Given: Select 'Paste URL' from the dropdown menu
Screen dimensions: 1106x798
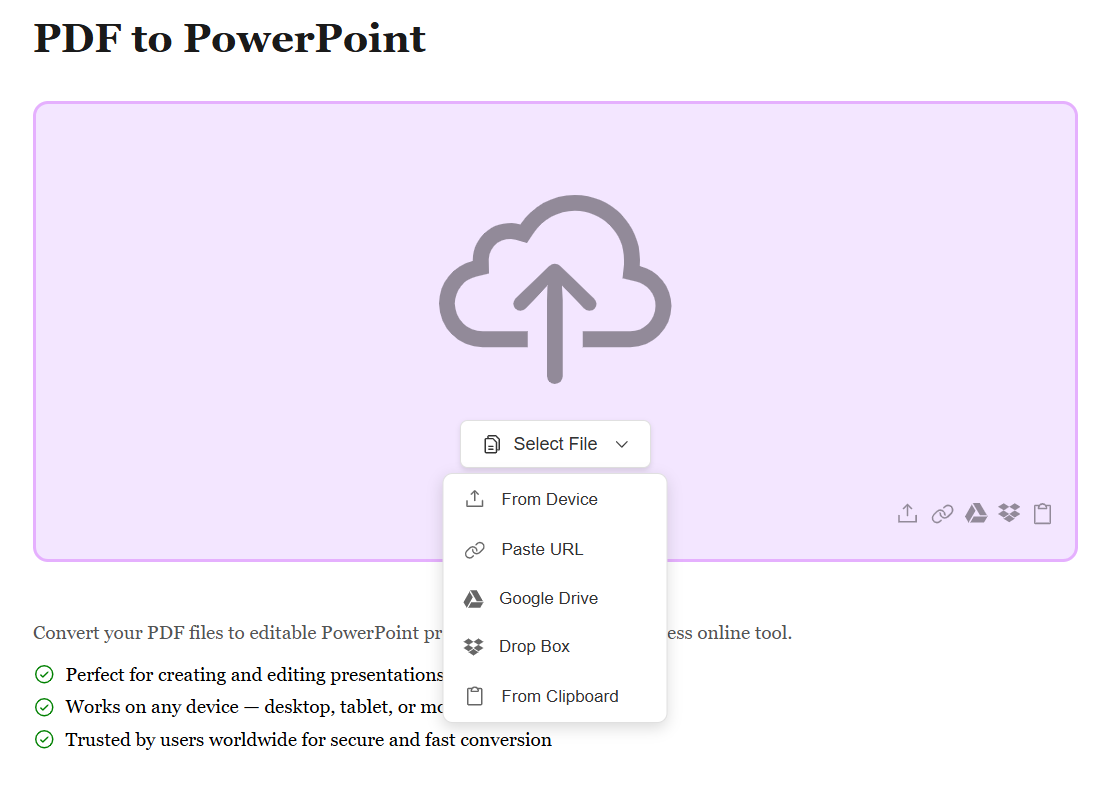Looking at the screenshot, I should tap(542, 549).
